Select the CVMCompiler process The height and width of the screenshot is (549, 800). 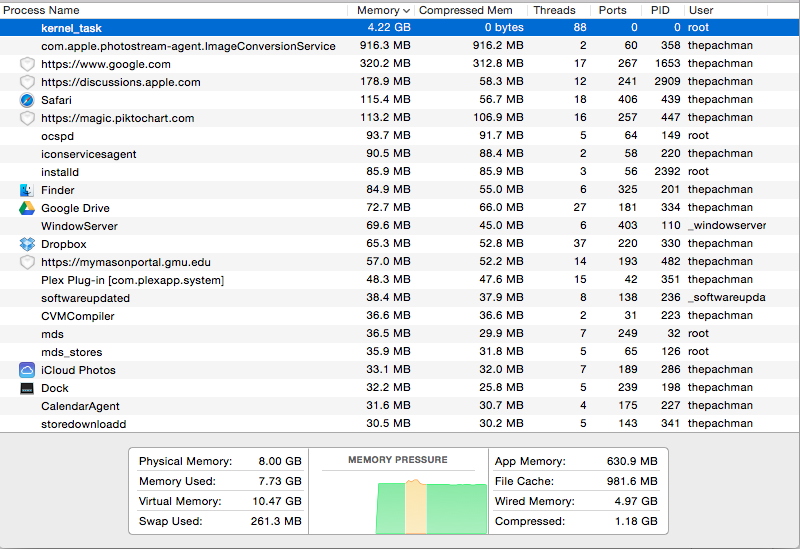tap(78, 316)
